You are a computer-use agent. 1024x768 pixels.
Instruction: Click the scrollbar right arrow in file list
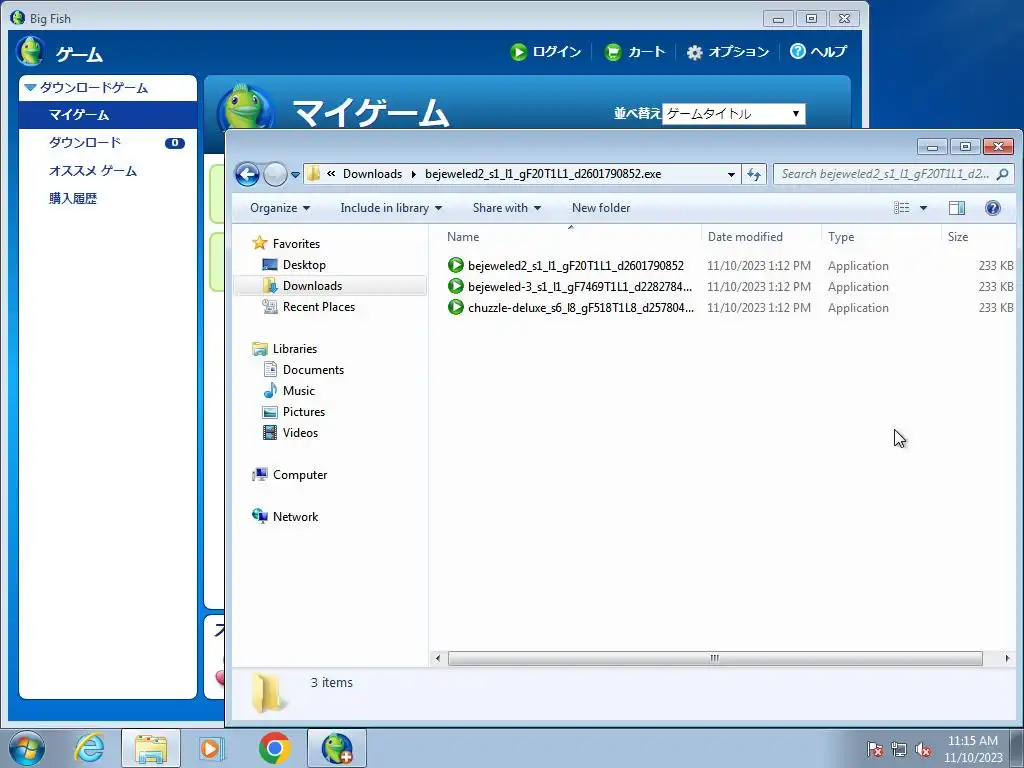pyautogui.click(x=1007, y=658)
